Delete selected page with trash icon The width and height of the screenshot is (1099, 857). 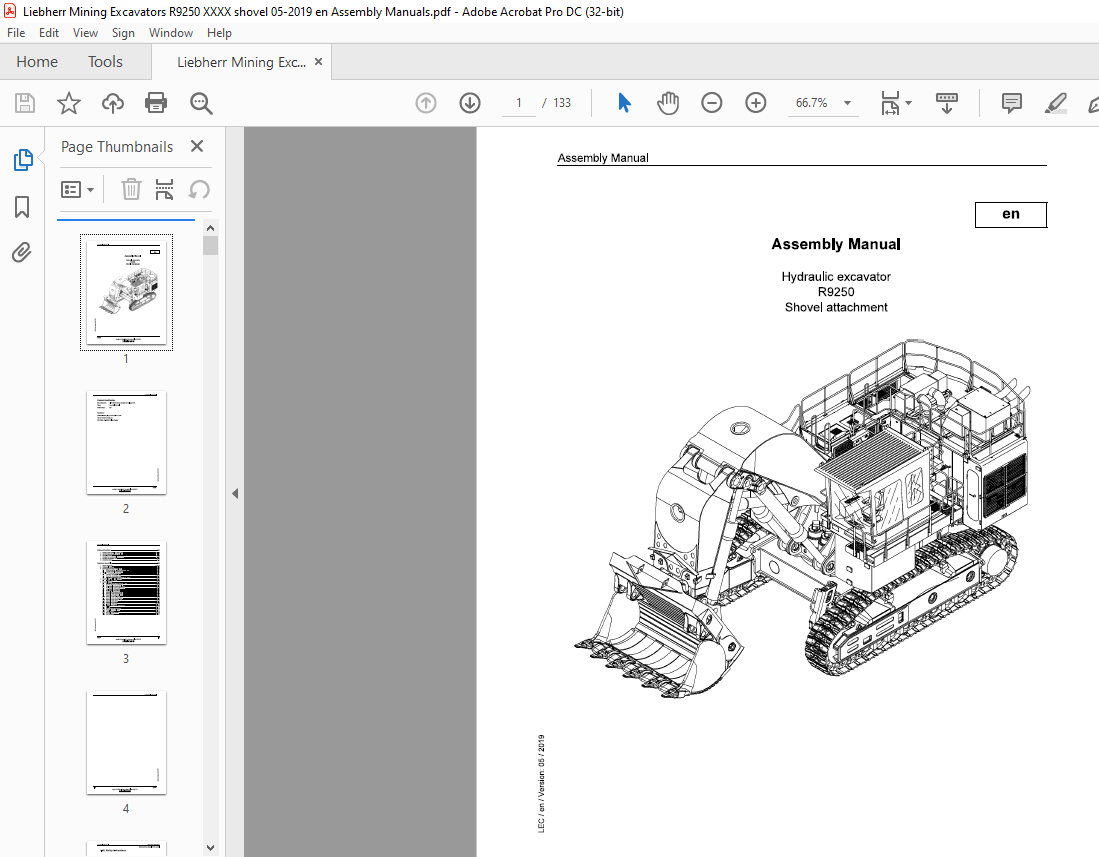131,189
